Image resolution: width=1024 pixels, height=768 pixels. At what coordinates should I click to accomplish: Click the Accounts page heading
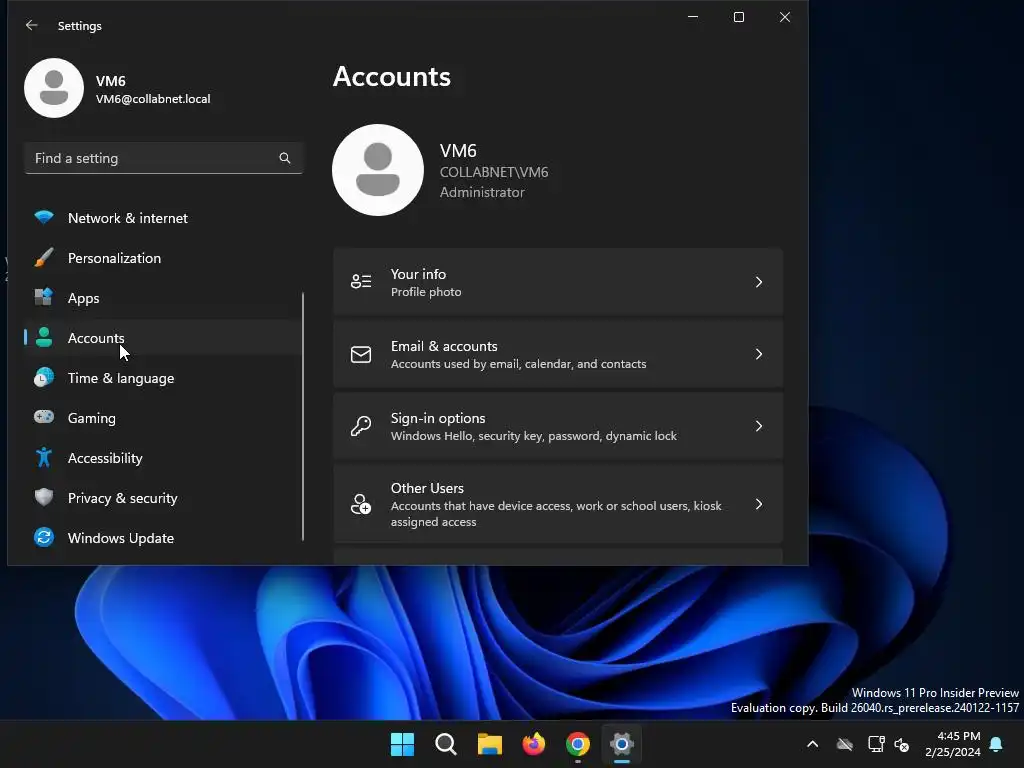pyautogui.click(x=392, y=76)
